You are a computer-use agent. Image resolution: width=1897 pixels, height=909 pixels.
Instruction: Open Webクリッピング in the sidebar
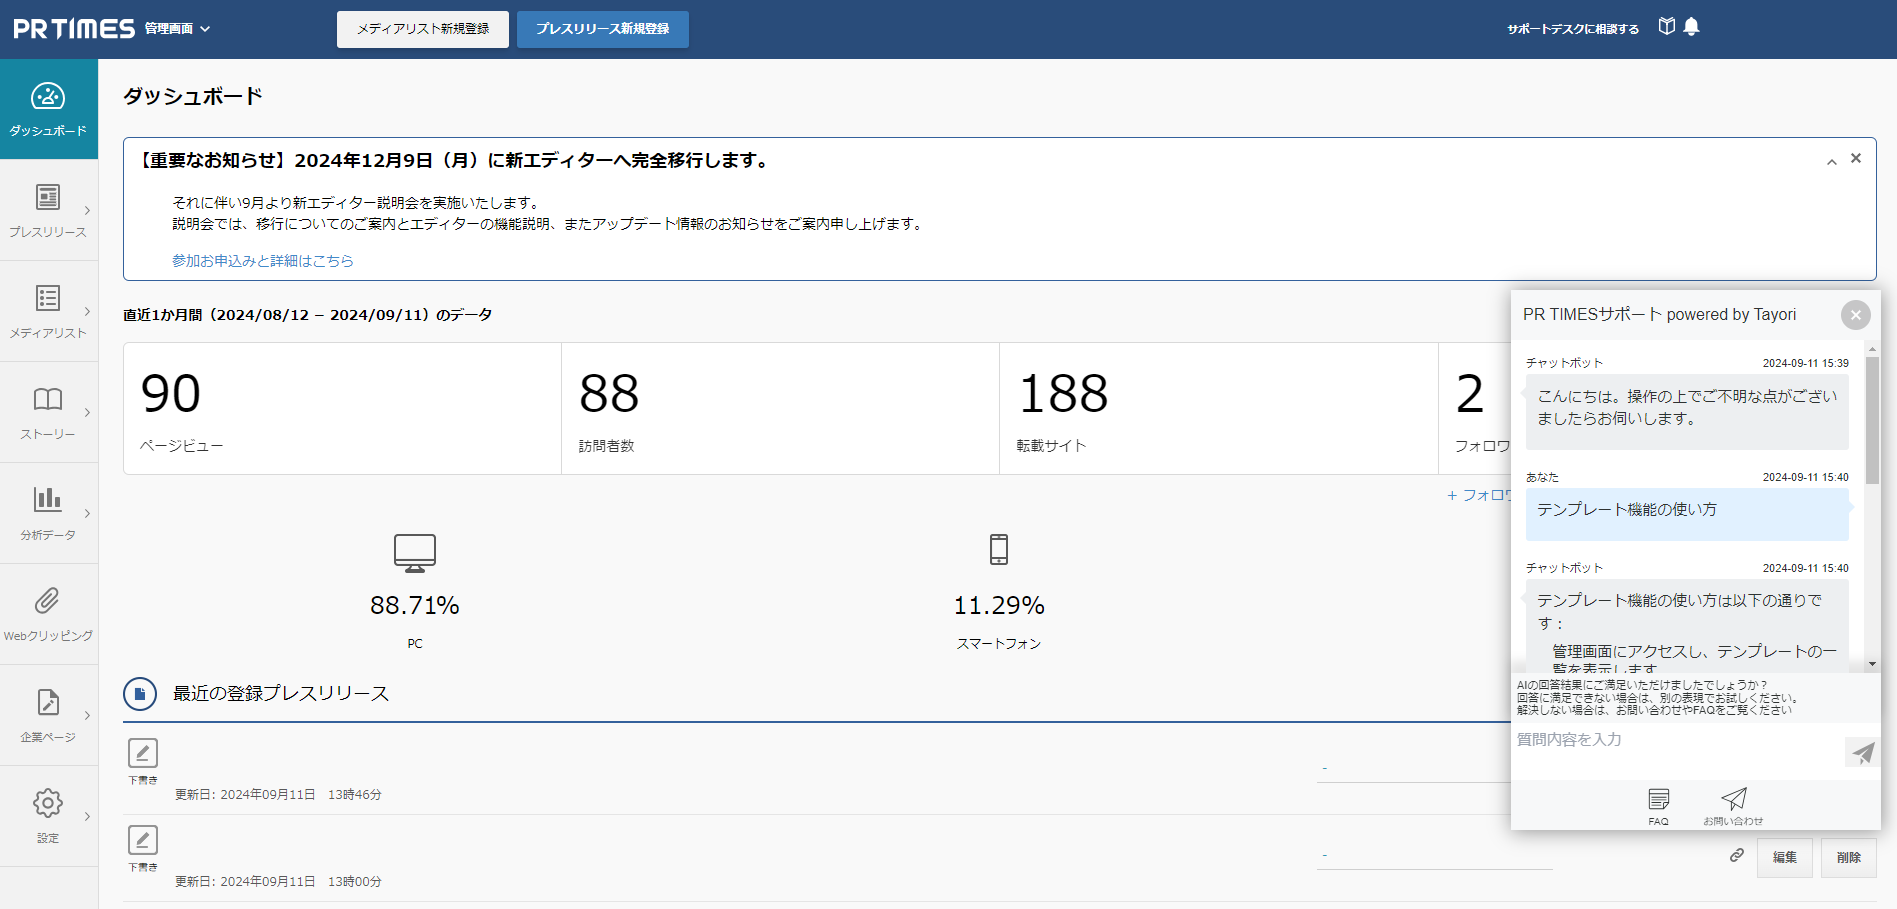click(48, 613)
